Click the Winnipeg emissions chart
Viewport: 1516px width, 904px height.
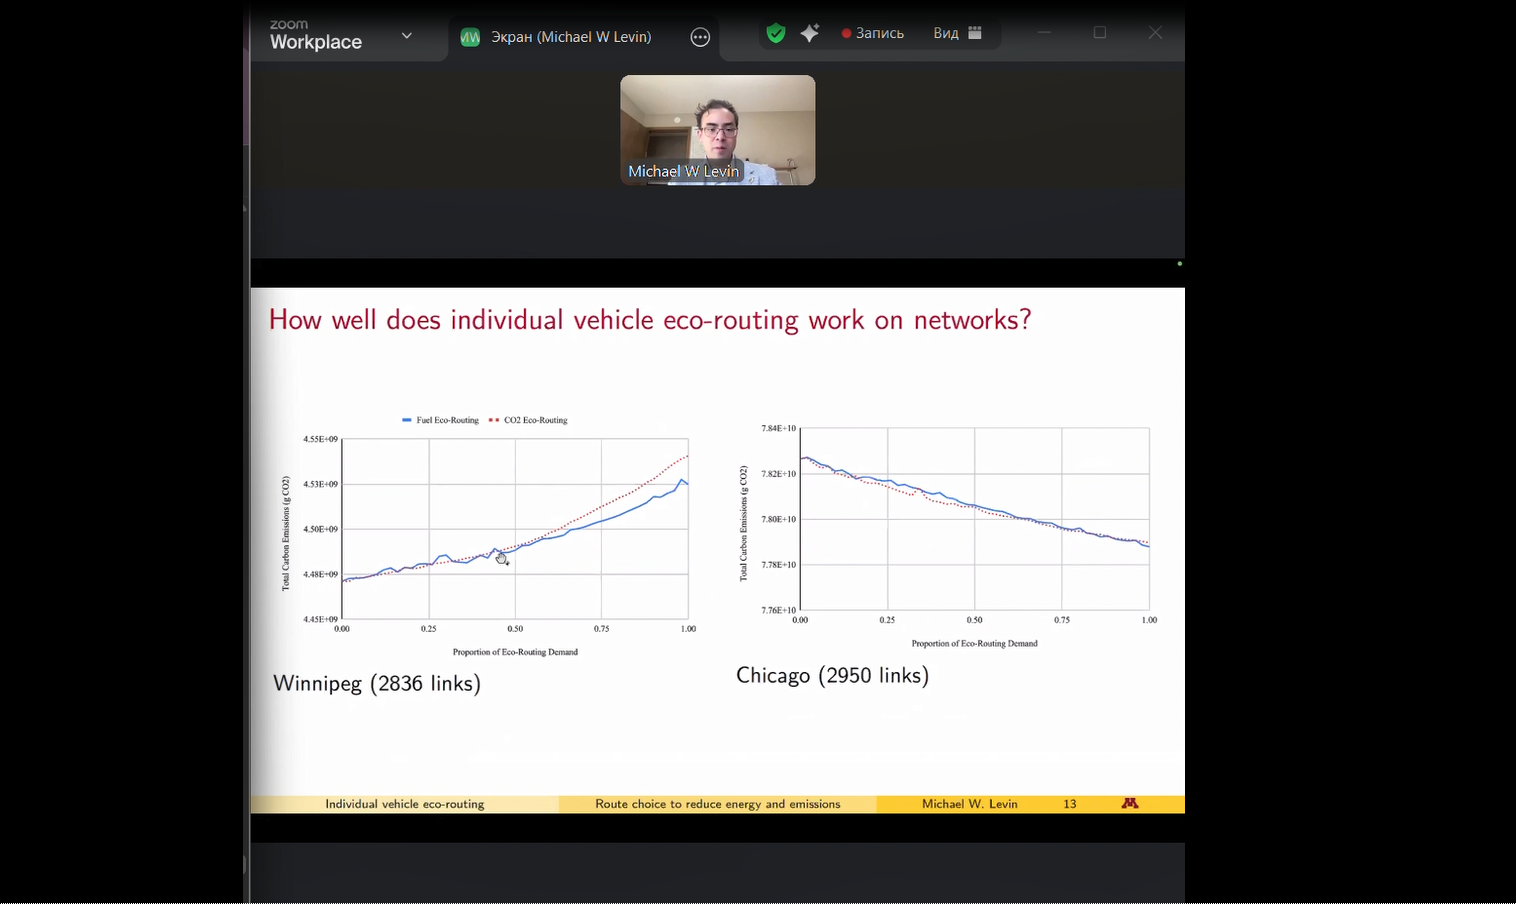[x=515, y=528]
